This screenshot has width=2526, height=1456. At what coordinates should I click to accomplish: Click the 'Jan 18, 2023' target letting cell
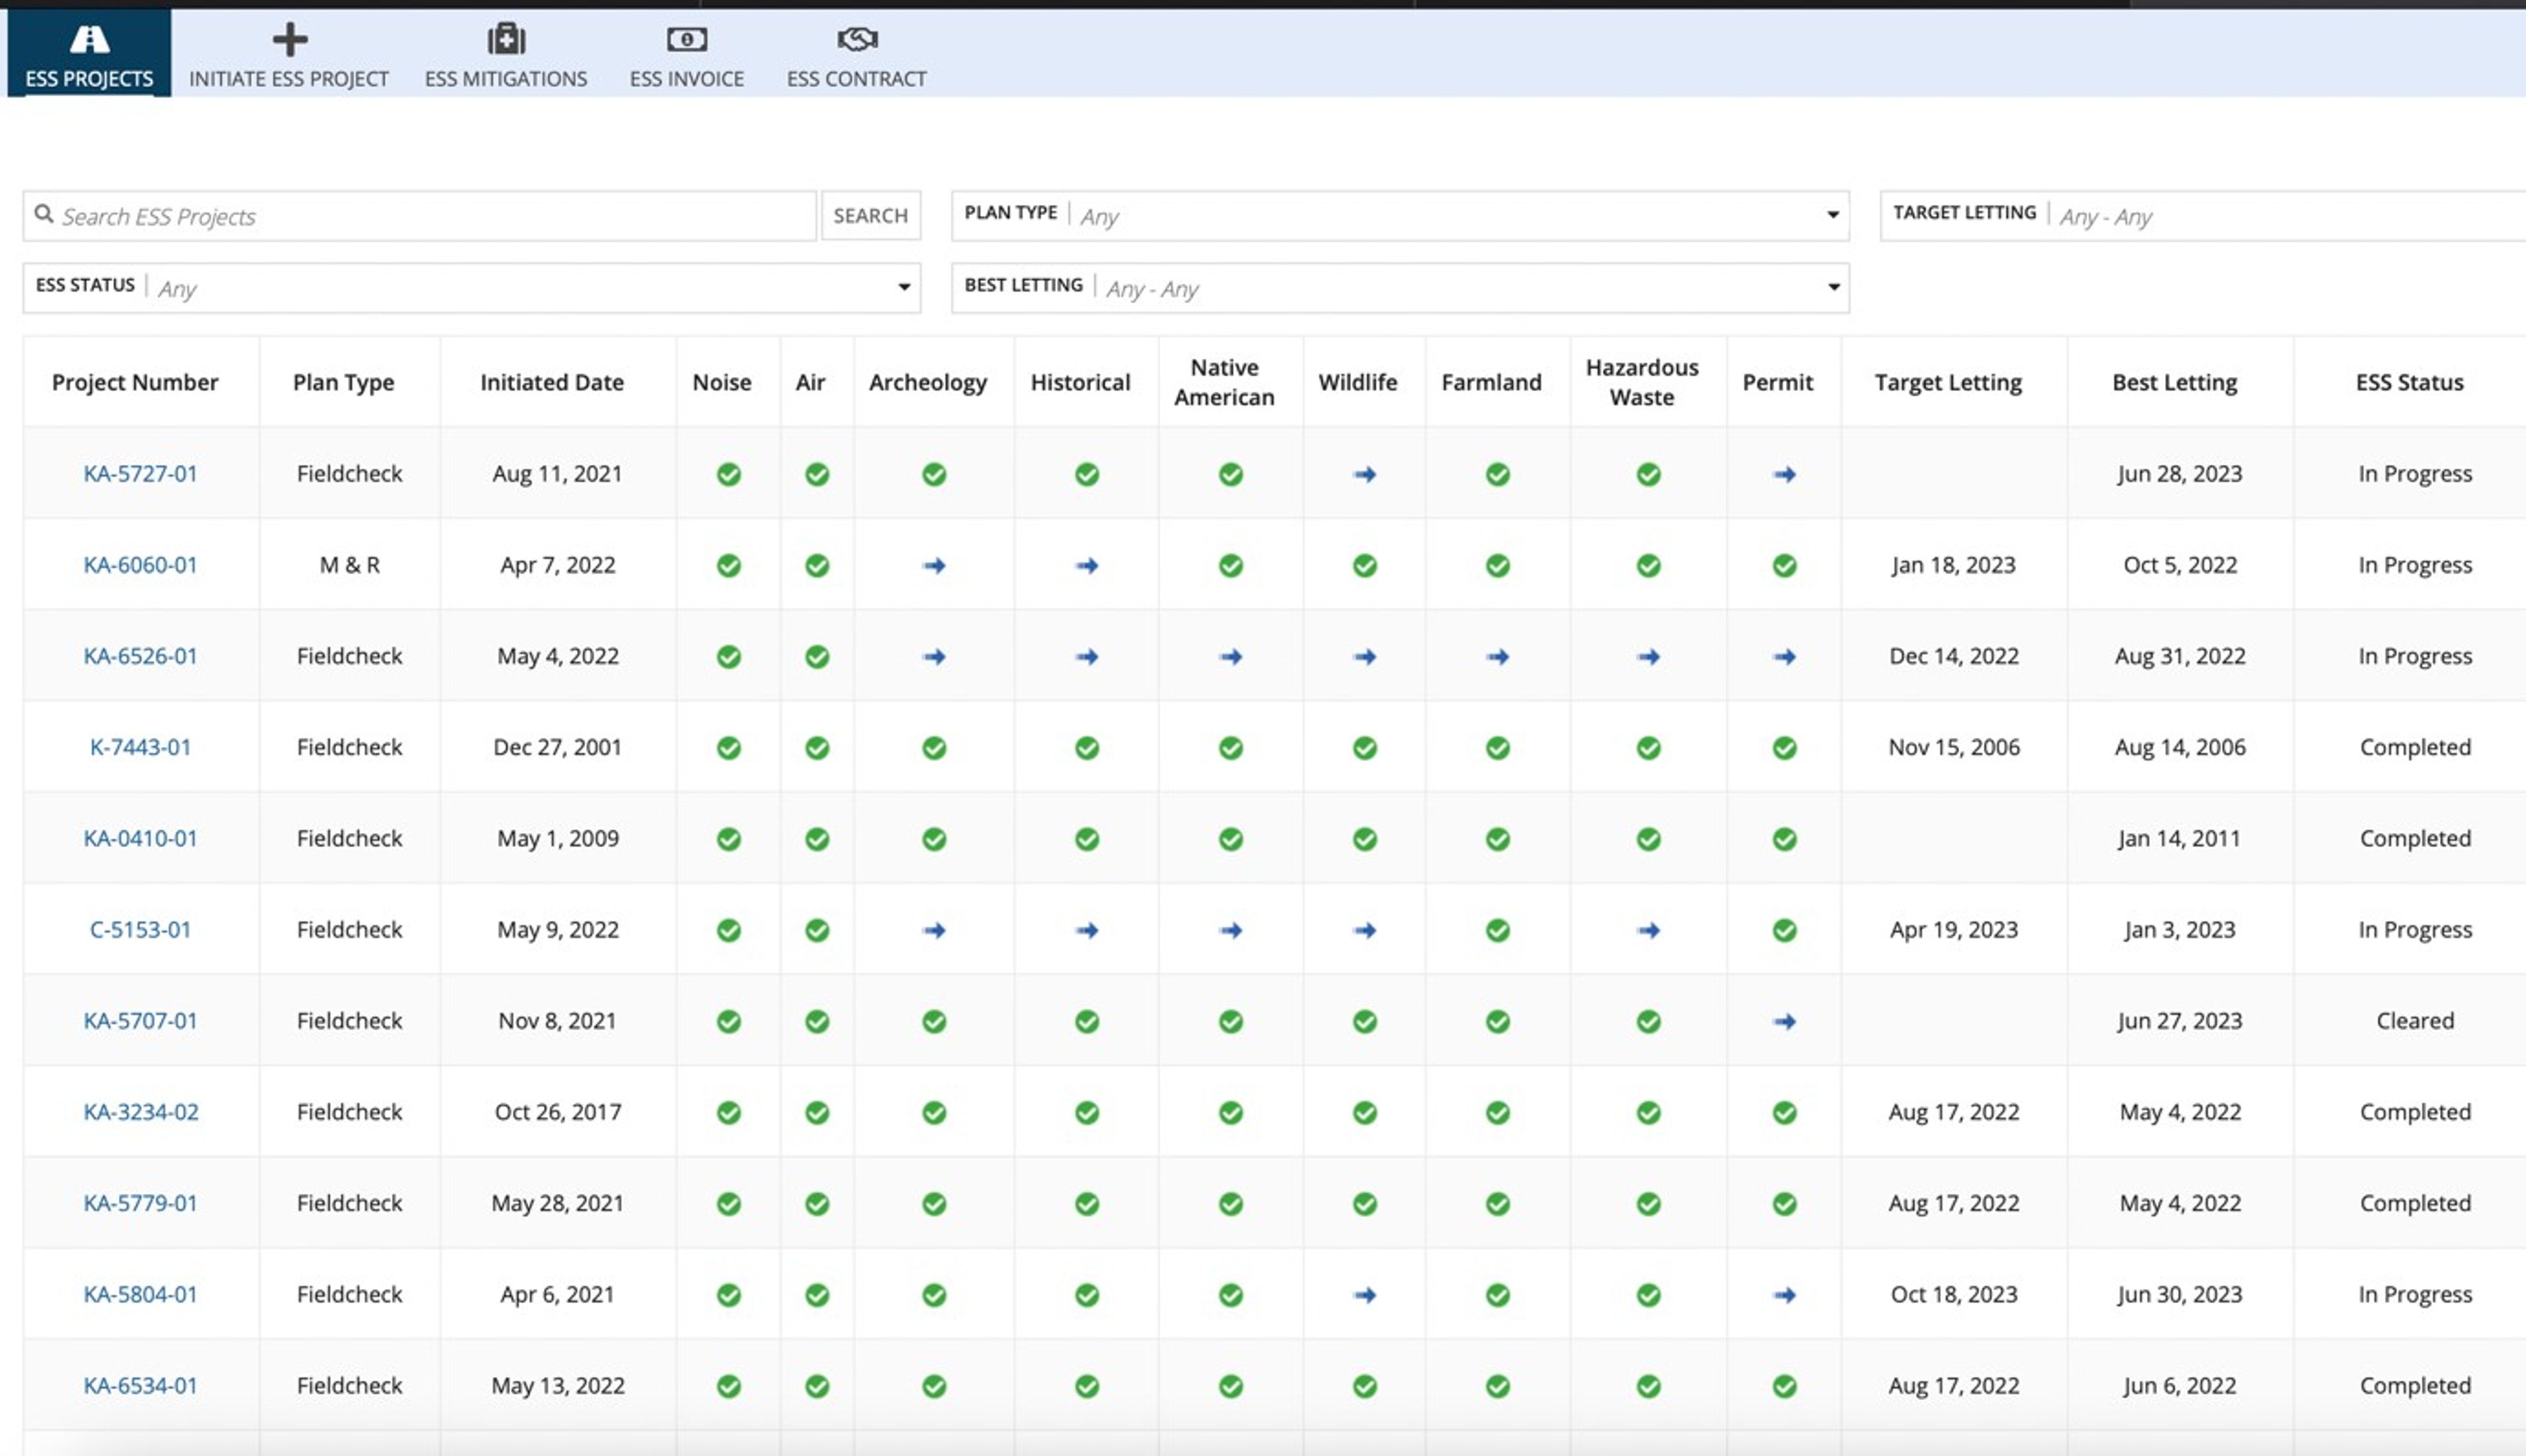click(x=1953, y=565)
